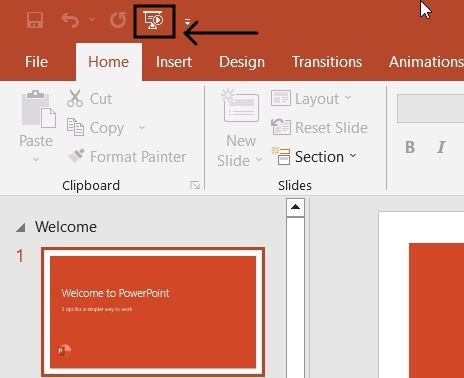Click the Undo arrow icon
The image size is (464, 378).
(70, 20)
